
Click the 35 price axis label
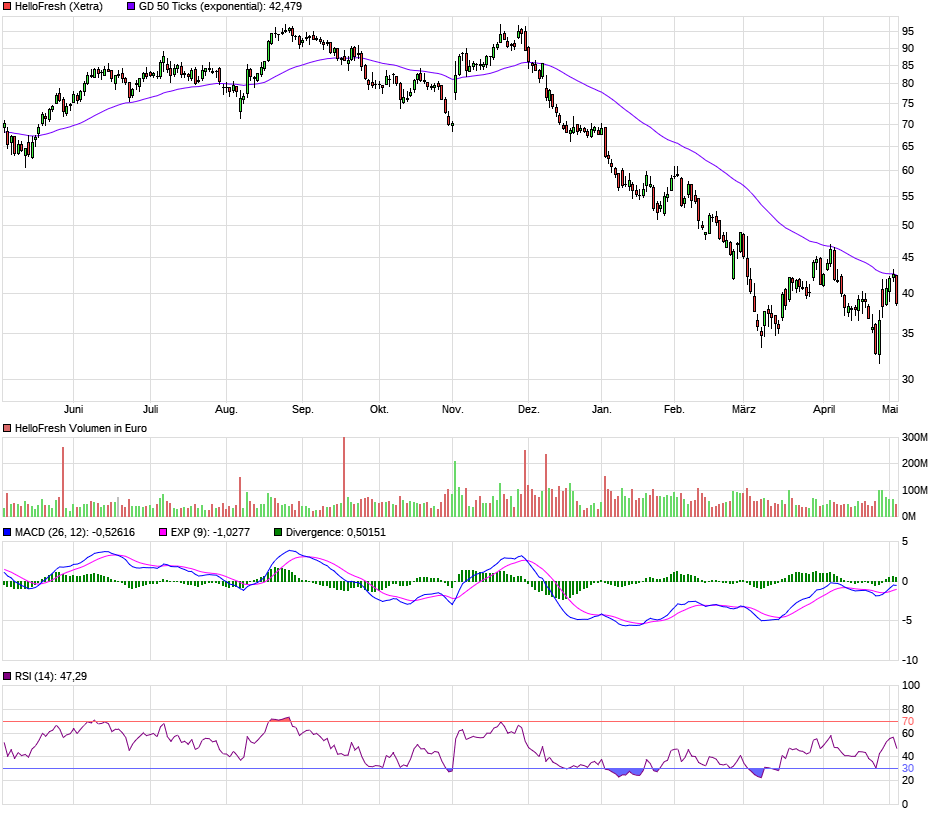point(908,333)
